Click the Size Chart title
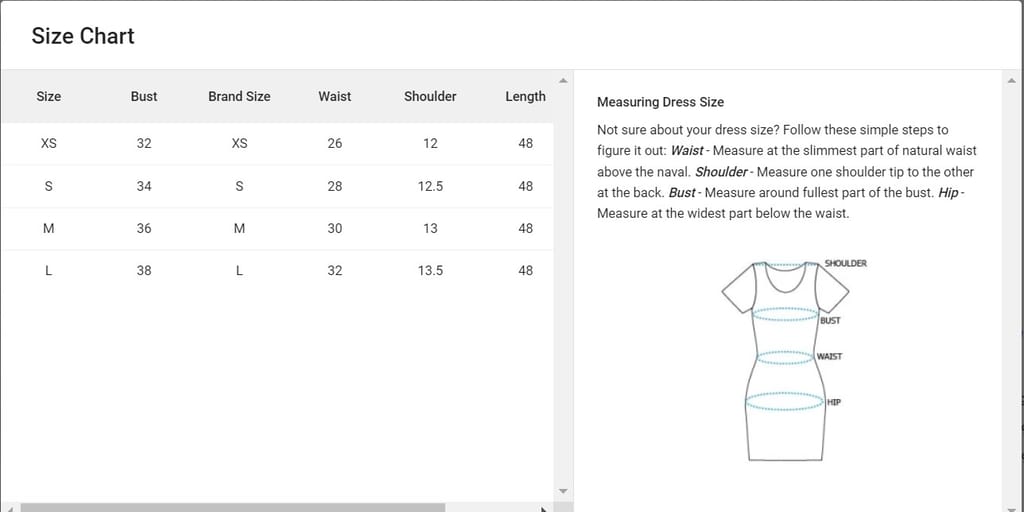 click(83, 36)
